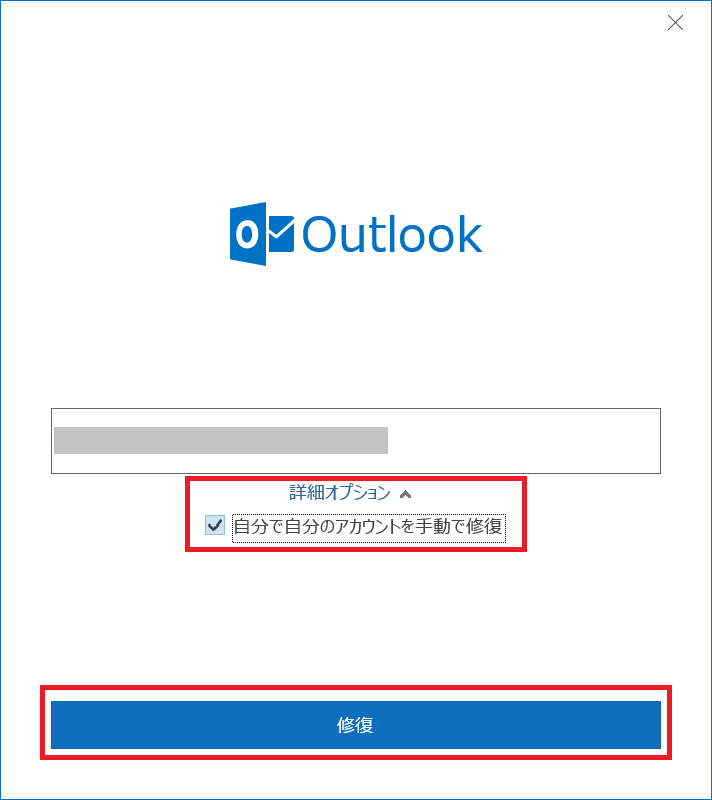Click the envelope flap of Outlook logo
The height and width of the screenshot is (800, 712).
pos(281,228)
